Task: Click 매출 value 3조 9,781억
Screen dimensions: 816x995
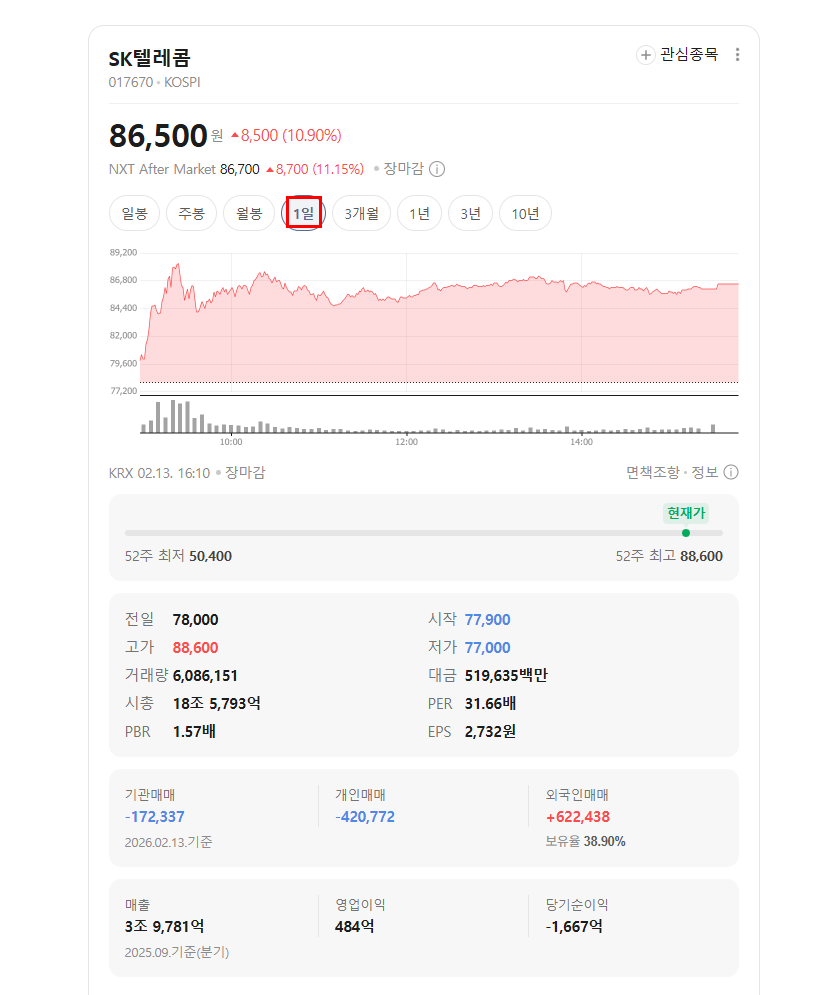Action: 164,926
